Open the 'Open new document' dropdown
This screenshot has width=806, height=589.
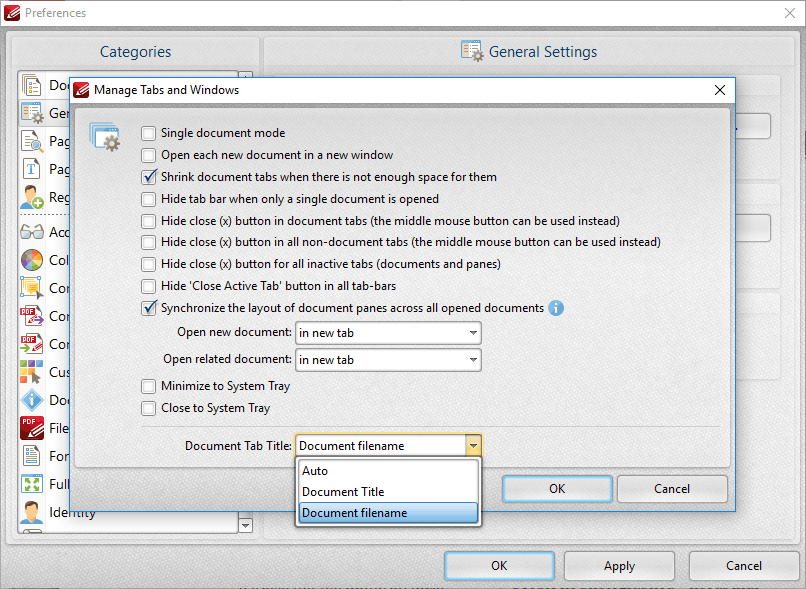click(387, 332)
